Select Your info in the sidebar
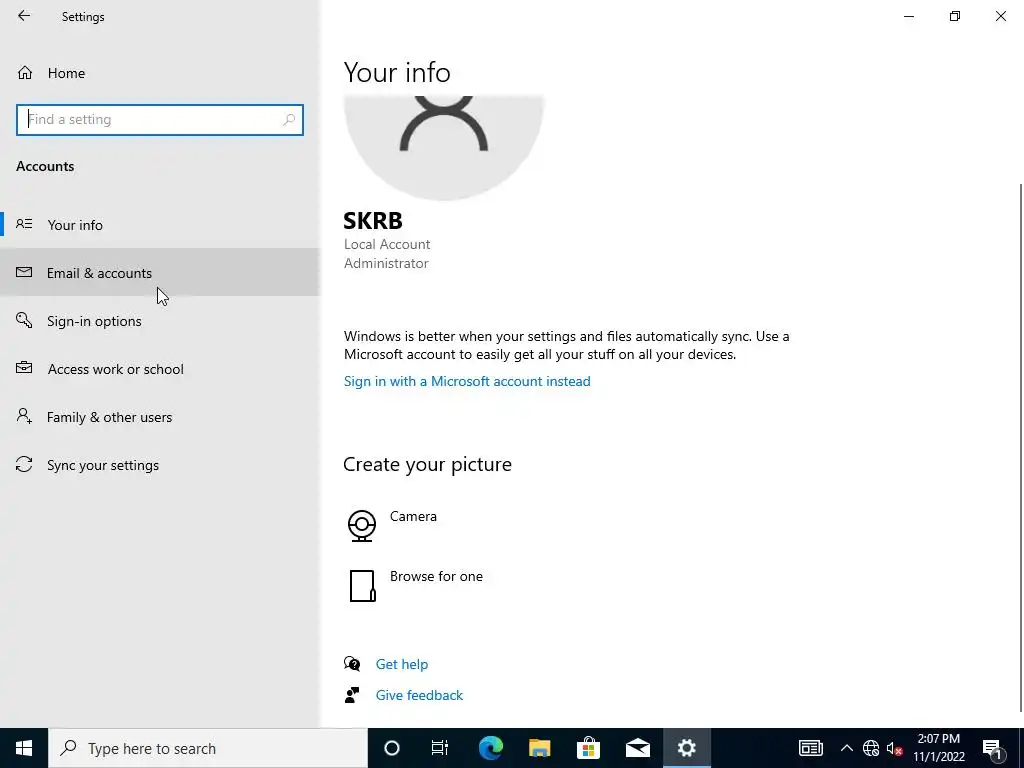Screen dimensions: 1024x768 click(x=159, y=225)
